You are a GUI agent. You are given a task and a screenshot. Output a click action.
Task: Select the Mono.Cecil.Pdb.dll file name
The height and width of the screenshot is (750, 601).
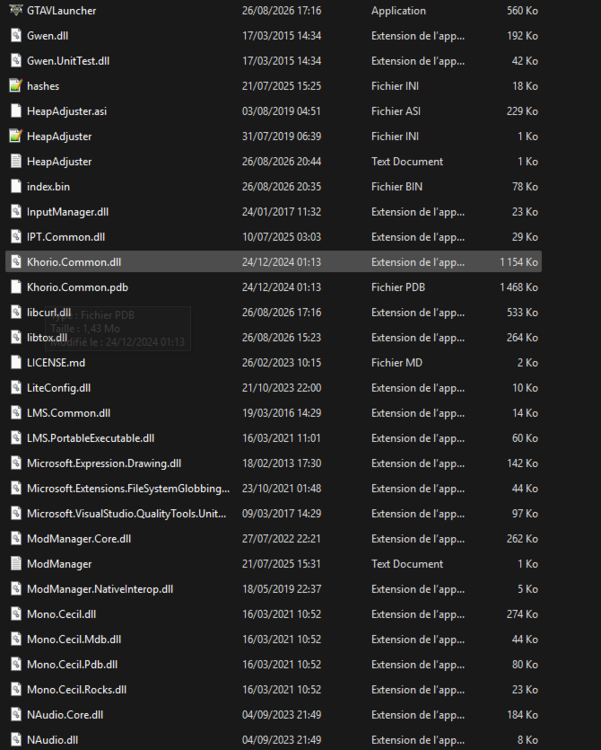pyautogui.click(x=72, y=664)
